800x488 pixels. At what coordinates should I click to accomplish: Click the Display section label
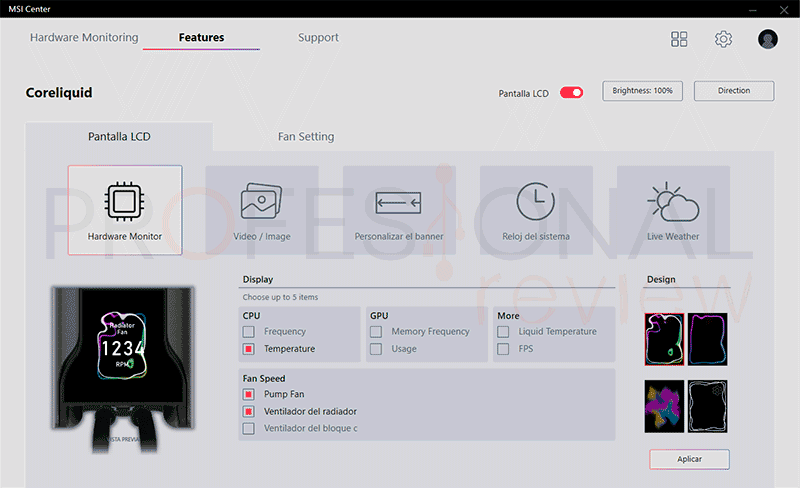click(258, 279)
